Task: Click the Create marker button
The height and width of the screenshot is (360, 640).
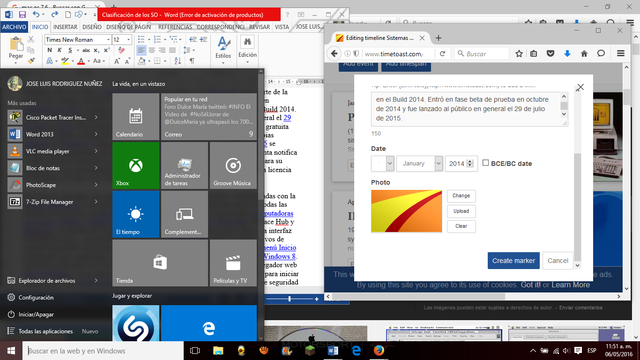Action: coord(513,260)
